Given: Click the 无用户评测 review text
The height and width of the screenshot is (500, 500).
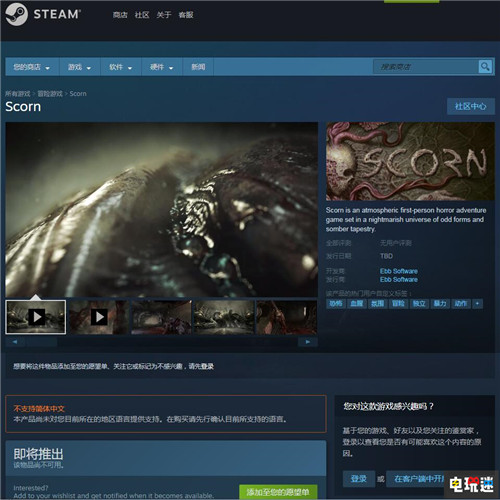Looking at the screenshot, I should click(x=396, y=243).
